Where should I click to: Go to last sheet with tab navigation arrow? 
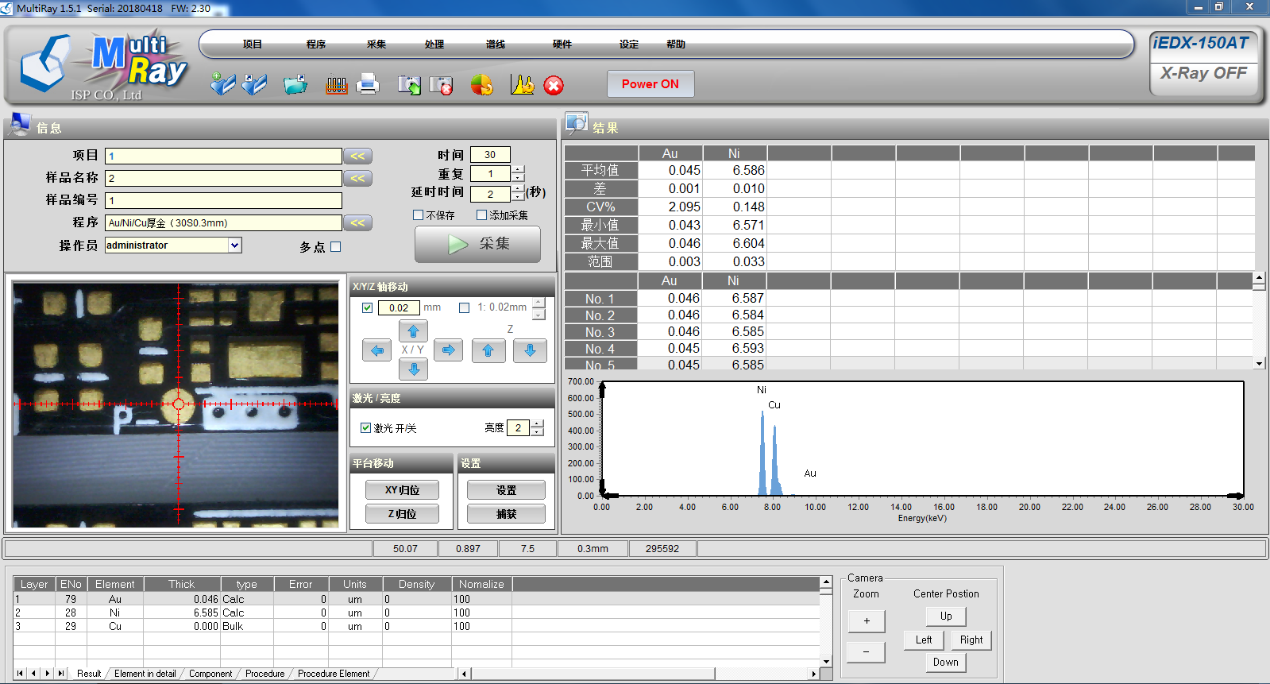coord(62,674)
